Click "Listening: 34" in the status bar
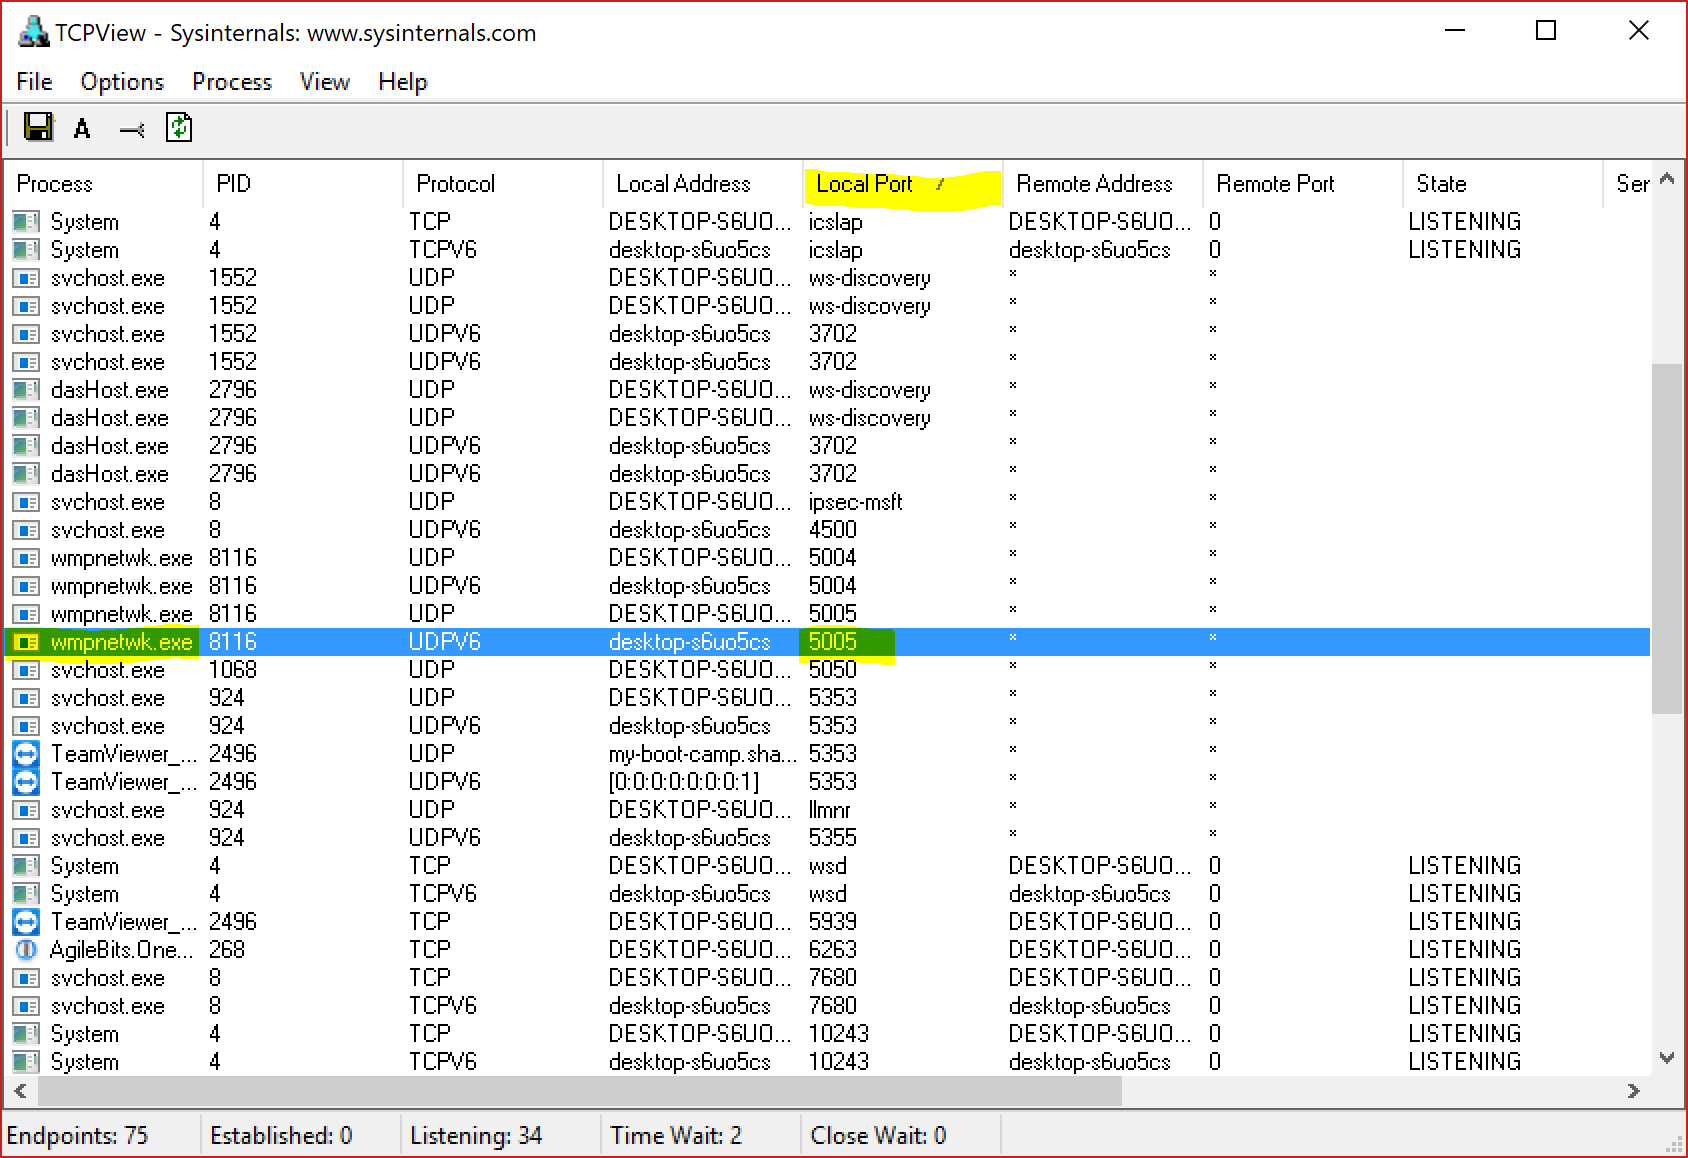 tap(476, 1136)
